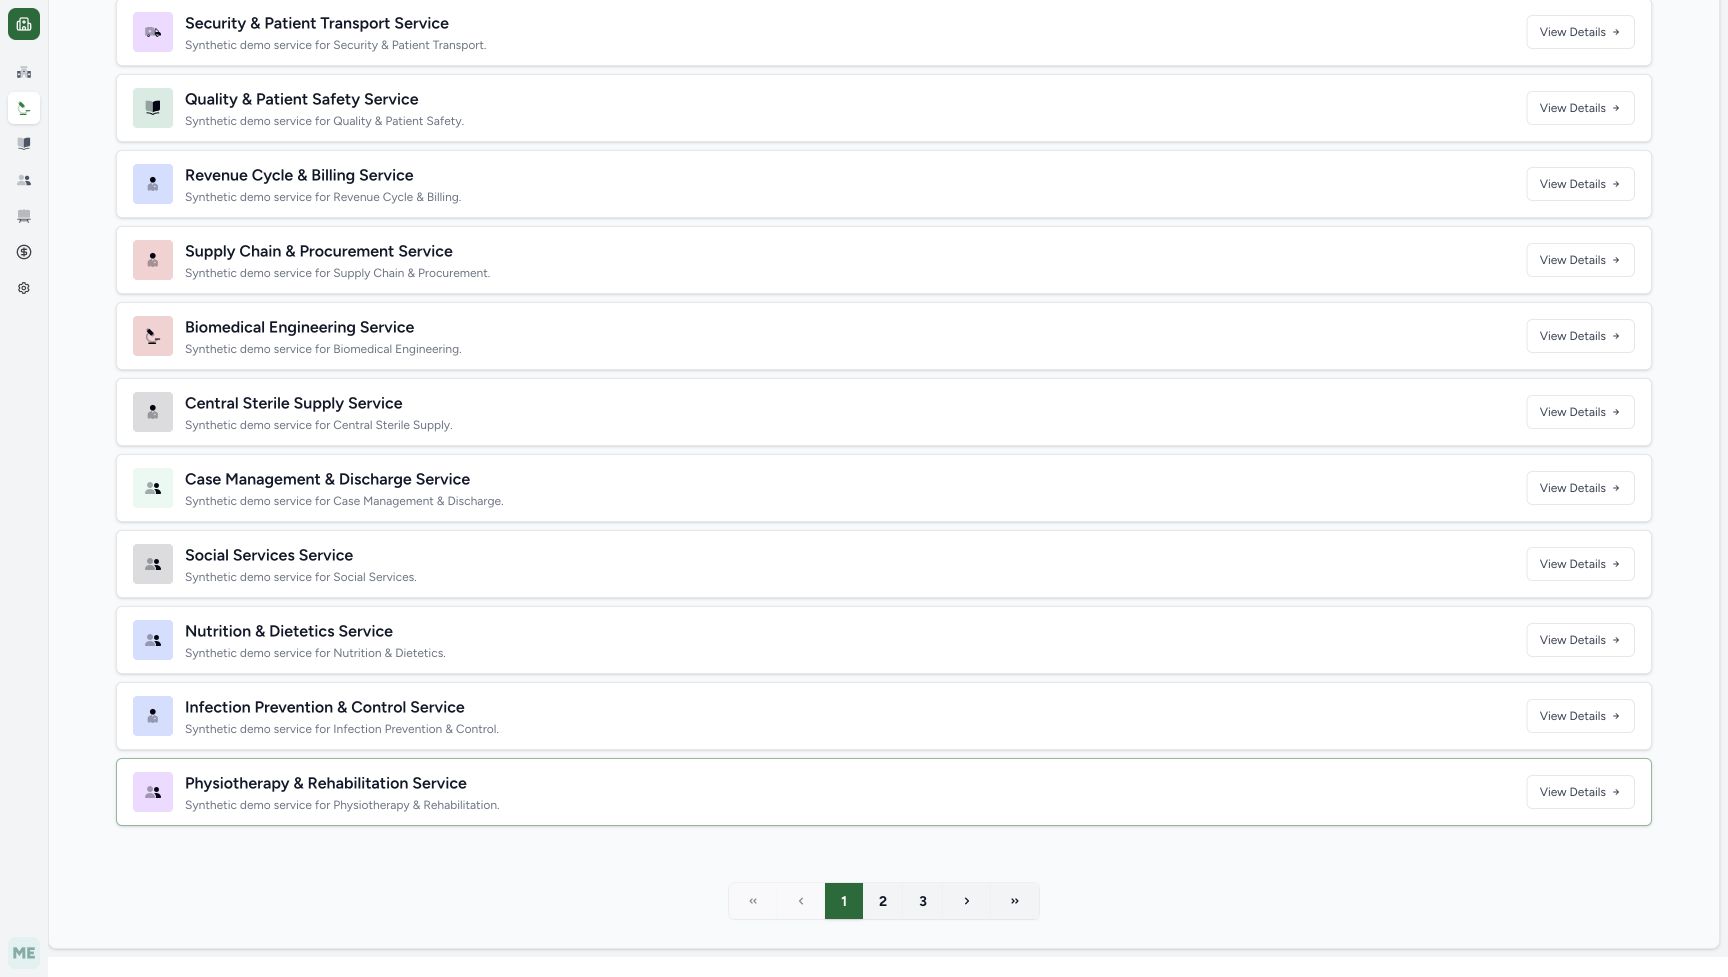1728x977 pixels.
Task: Click the ME avatar in the sidebar
Action: pyautogui.click(x=24, y=953)
